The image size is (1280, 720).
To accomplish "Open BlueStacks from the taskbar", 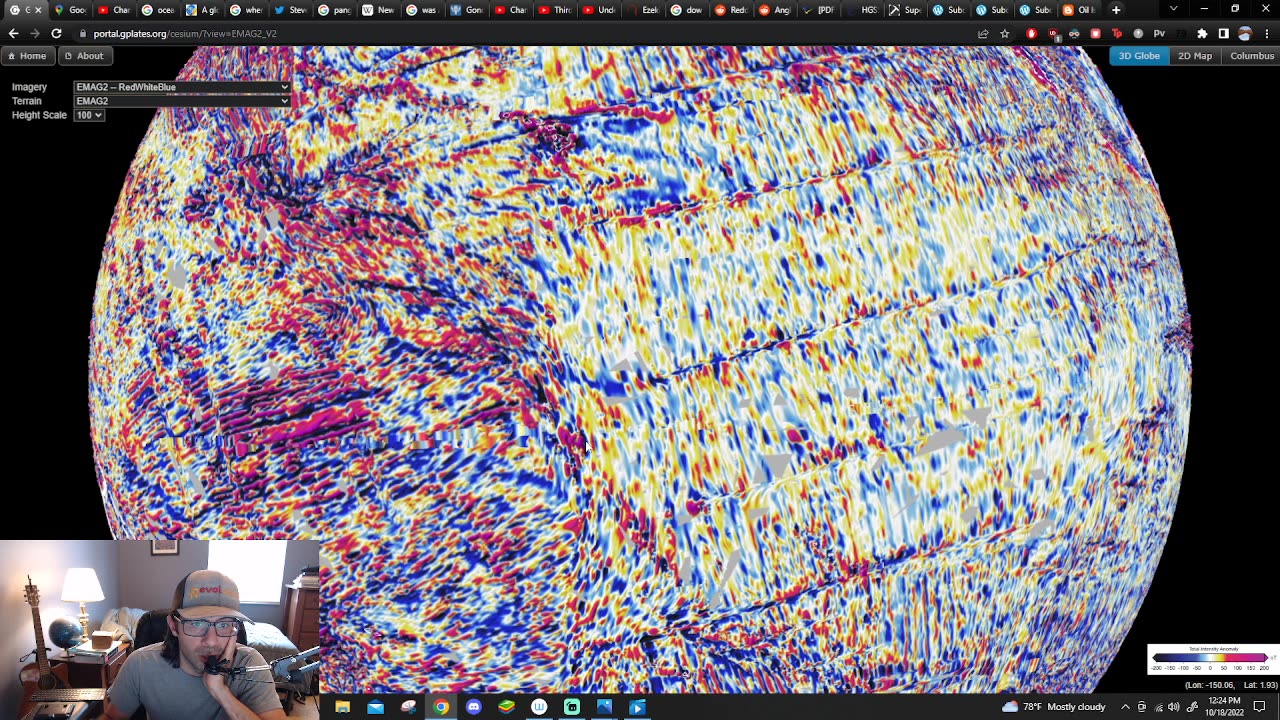I will pos(507,707).
